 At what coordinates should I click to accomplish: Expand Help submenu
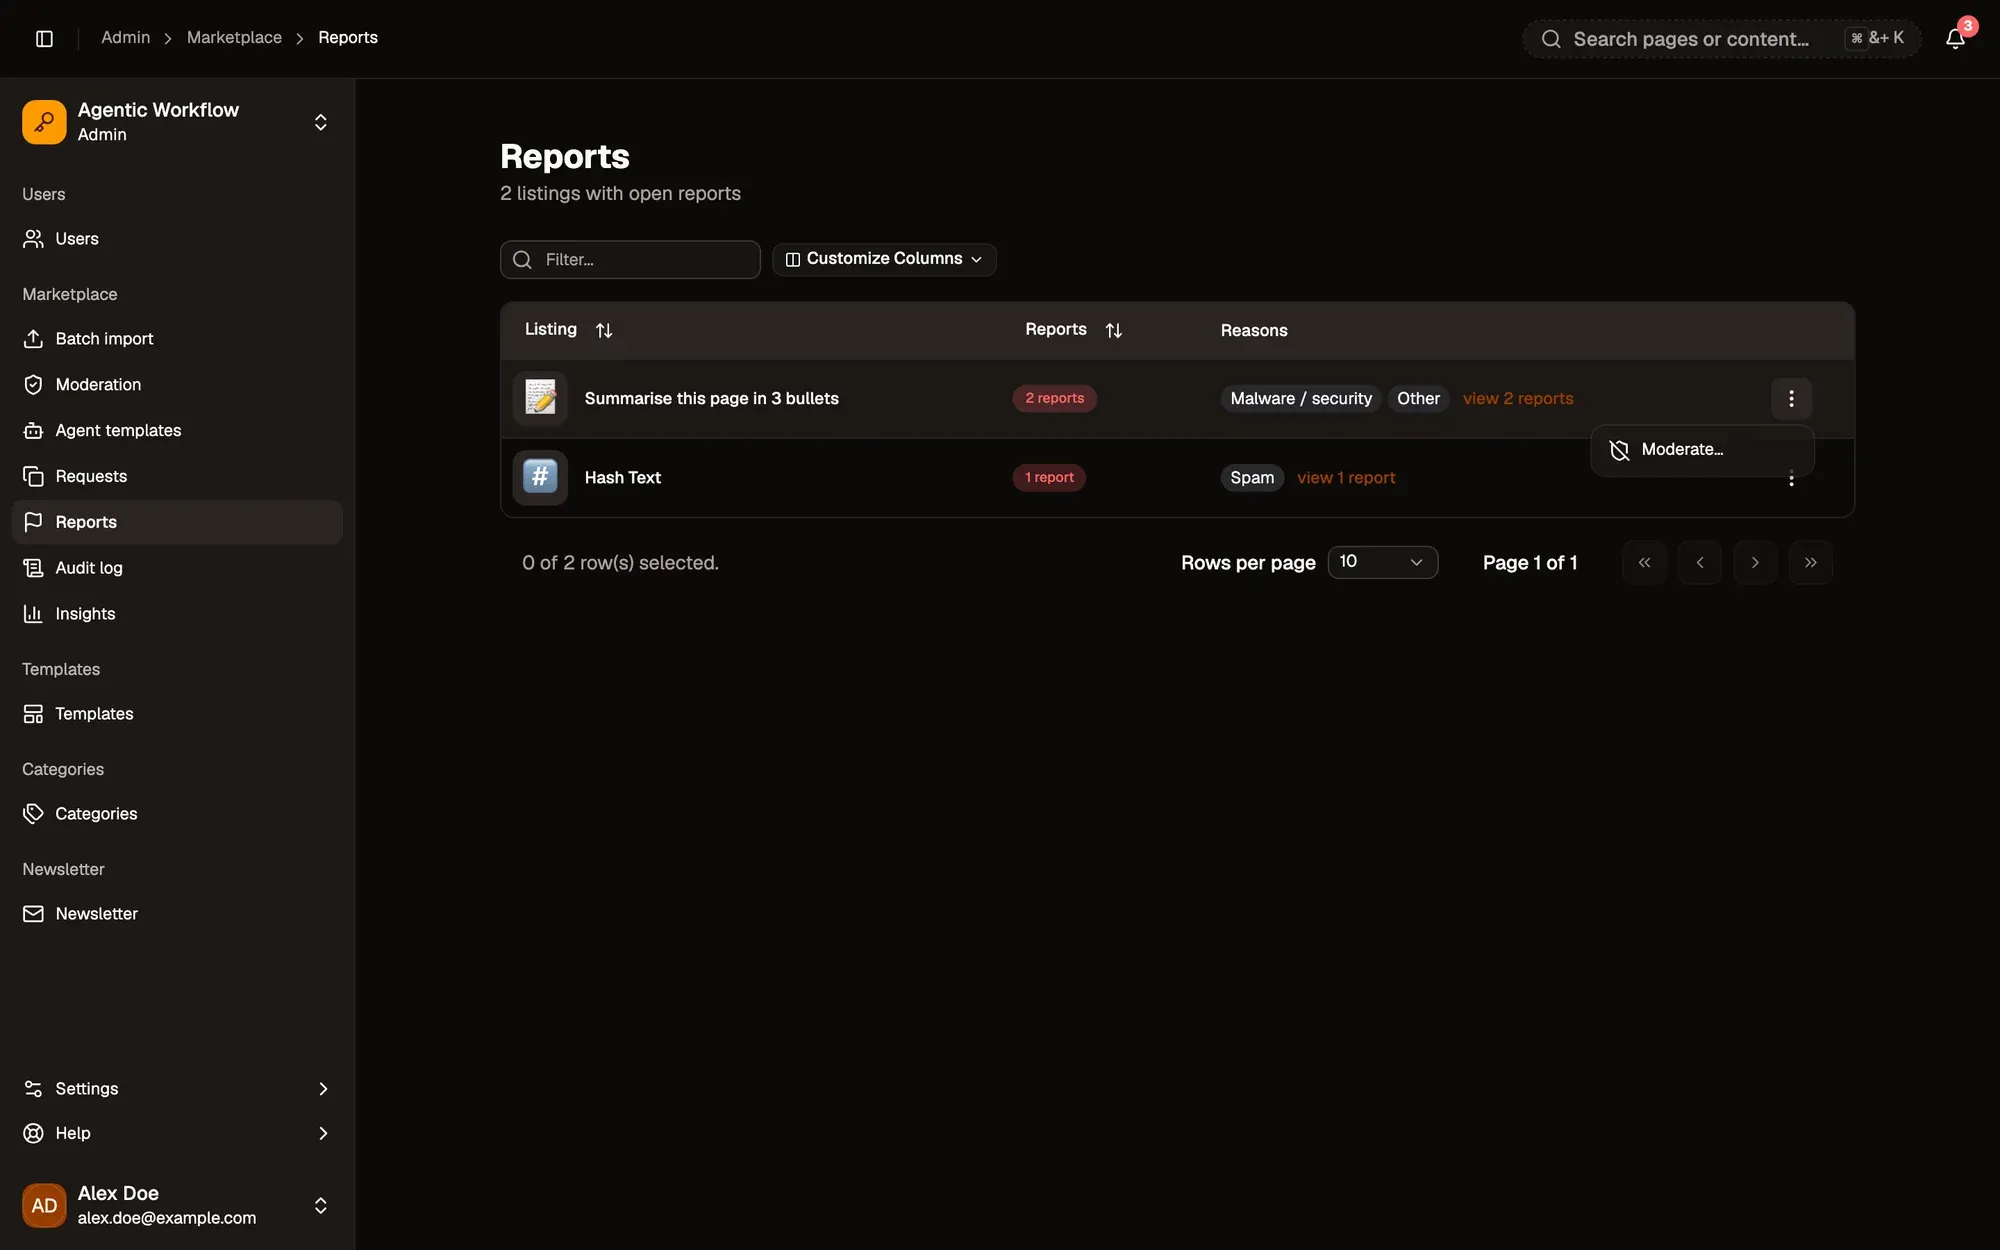click(x=177, y=1133)
